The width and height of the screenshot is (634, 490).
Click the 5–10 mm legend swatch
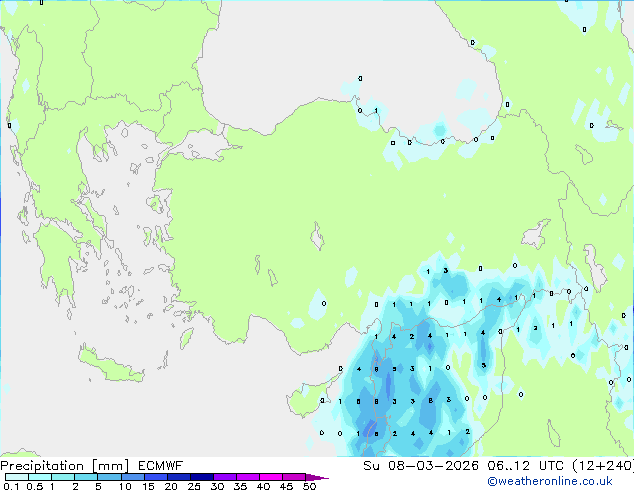coord(109,477)
